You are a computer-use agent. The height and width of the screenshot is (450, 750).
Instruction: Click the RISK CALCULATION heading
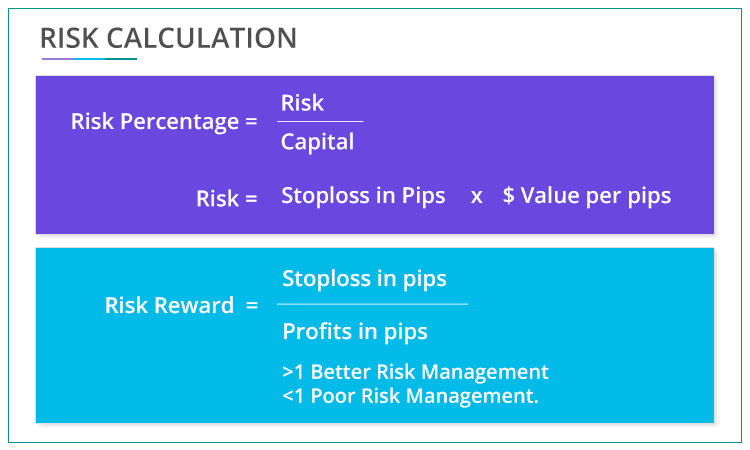168,39
